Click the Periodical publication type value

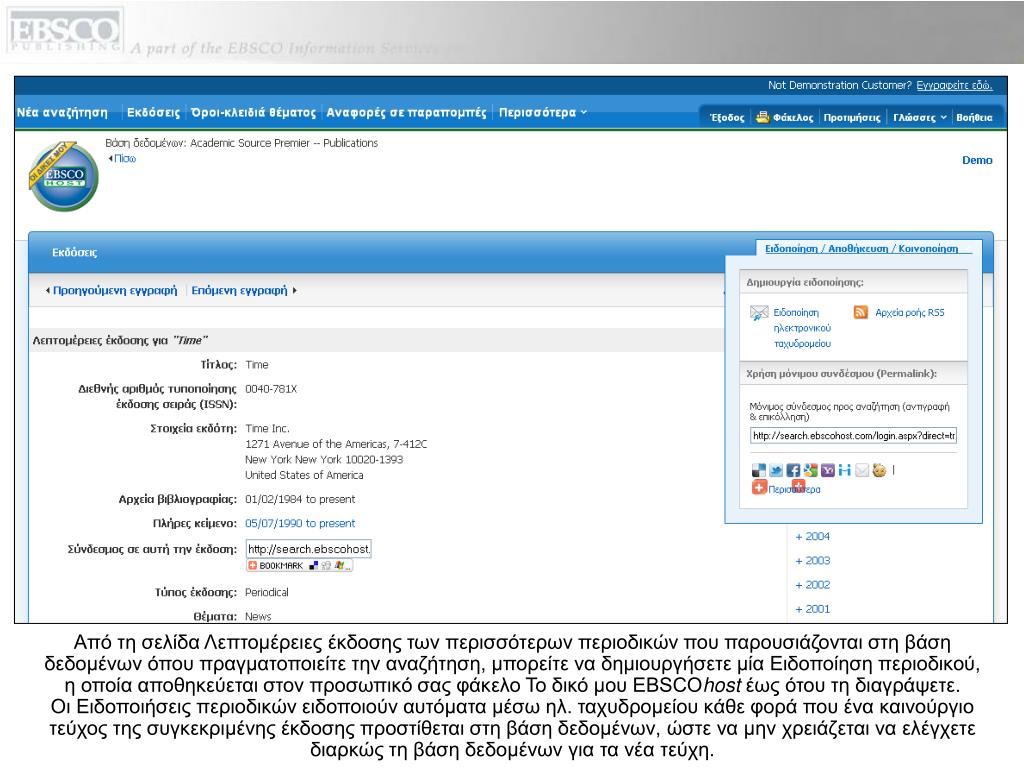click(266, 592)
